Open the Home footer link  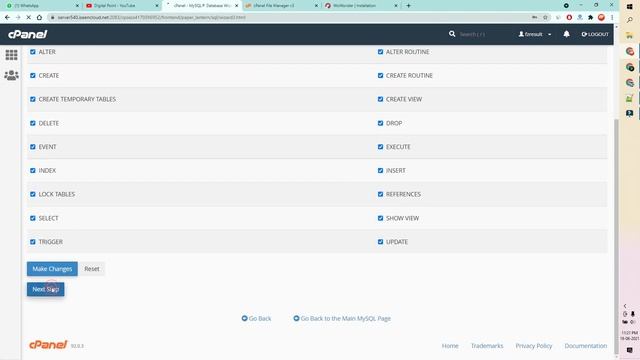pyautogui.click(x=450, y=346)
